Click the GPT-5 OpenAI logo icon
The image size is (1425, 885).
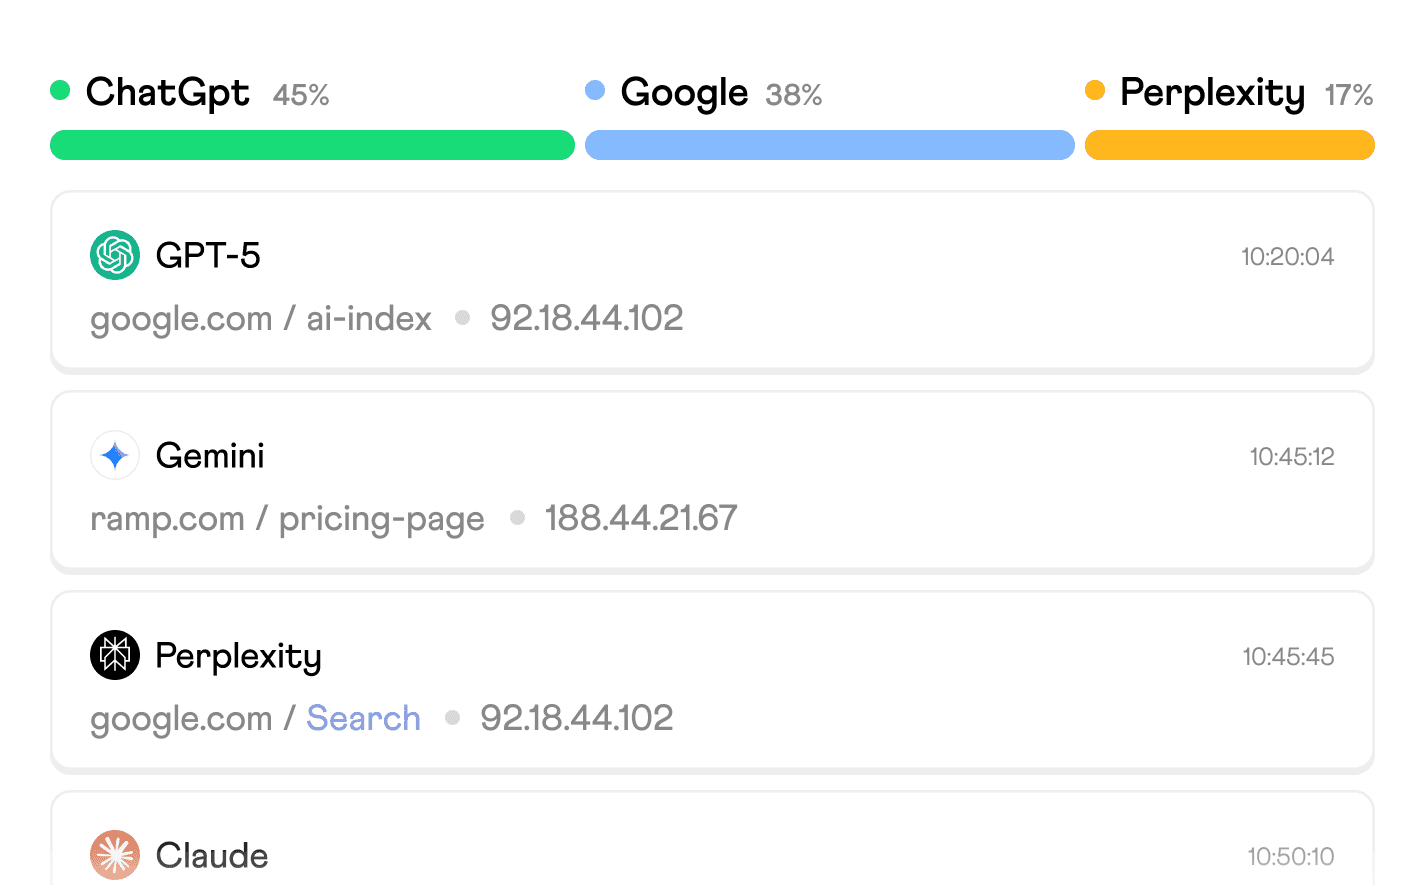(115, 255)
